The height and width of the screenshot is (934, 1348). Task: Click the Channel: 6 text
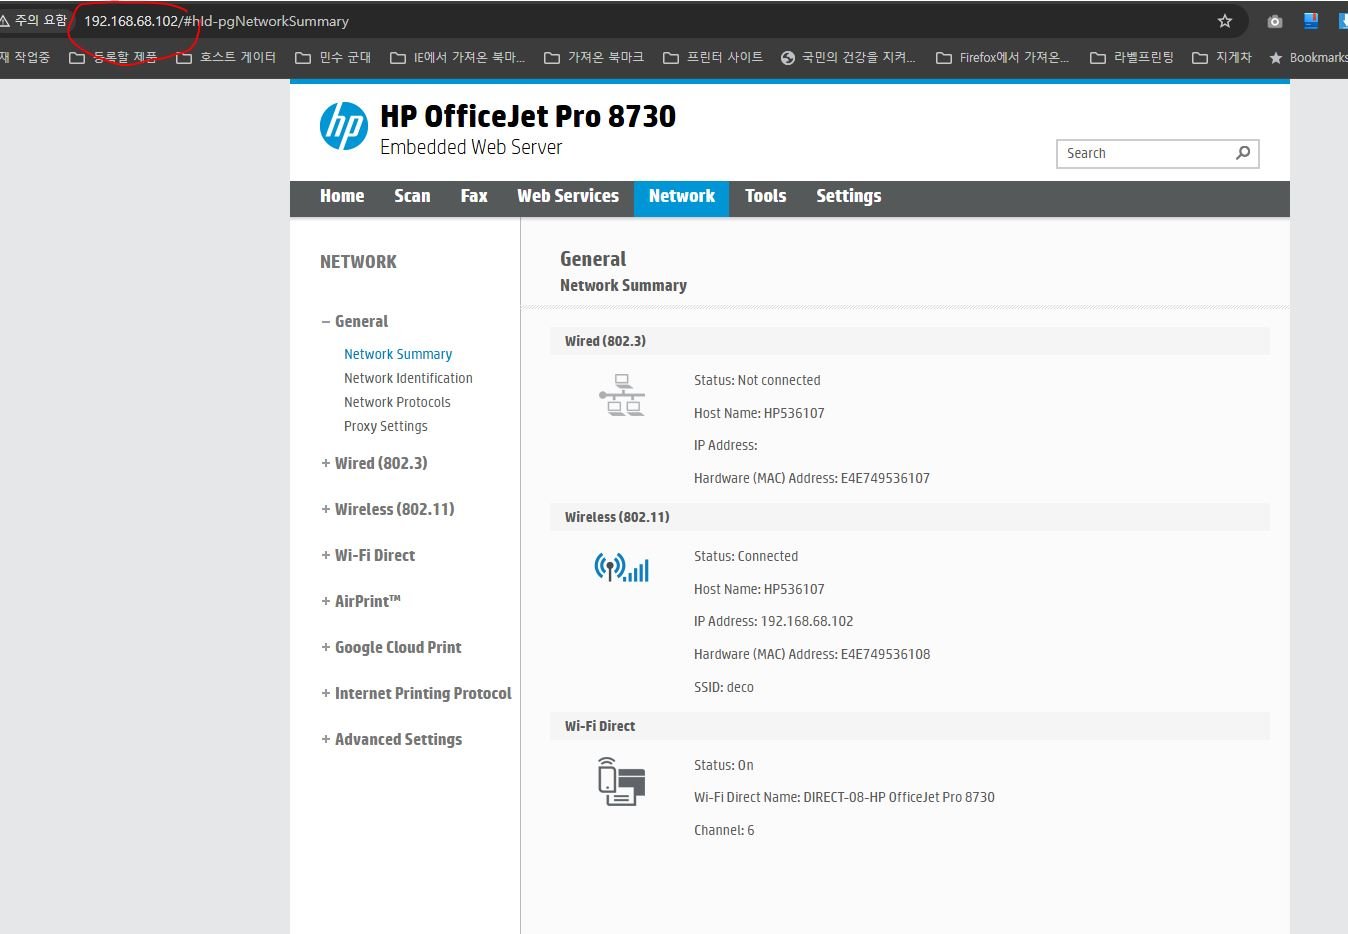tap(724, 830)
